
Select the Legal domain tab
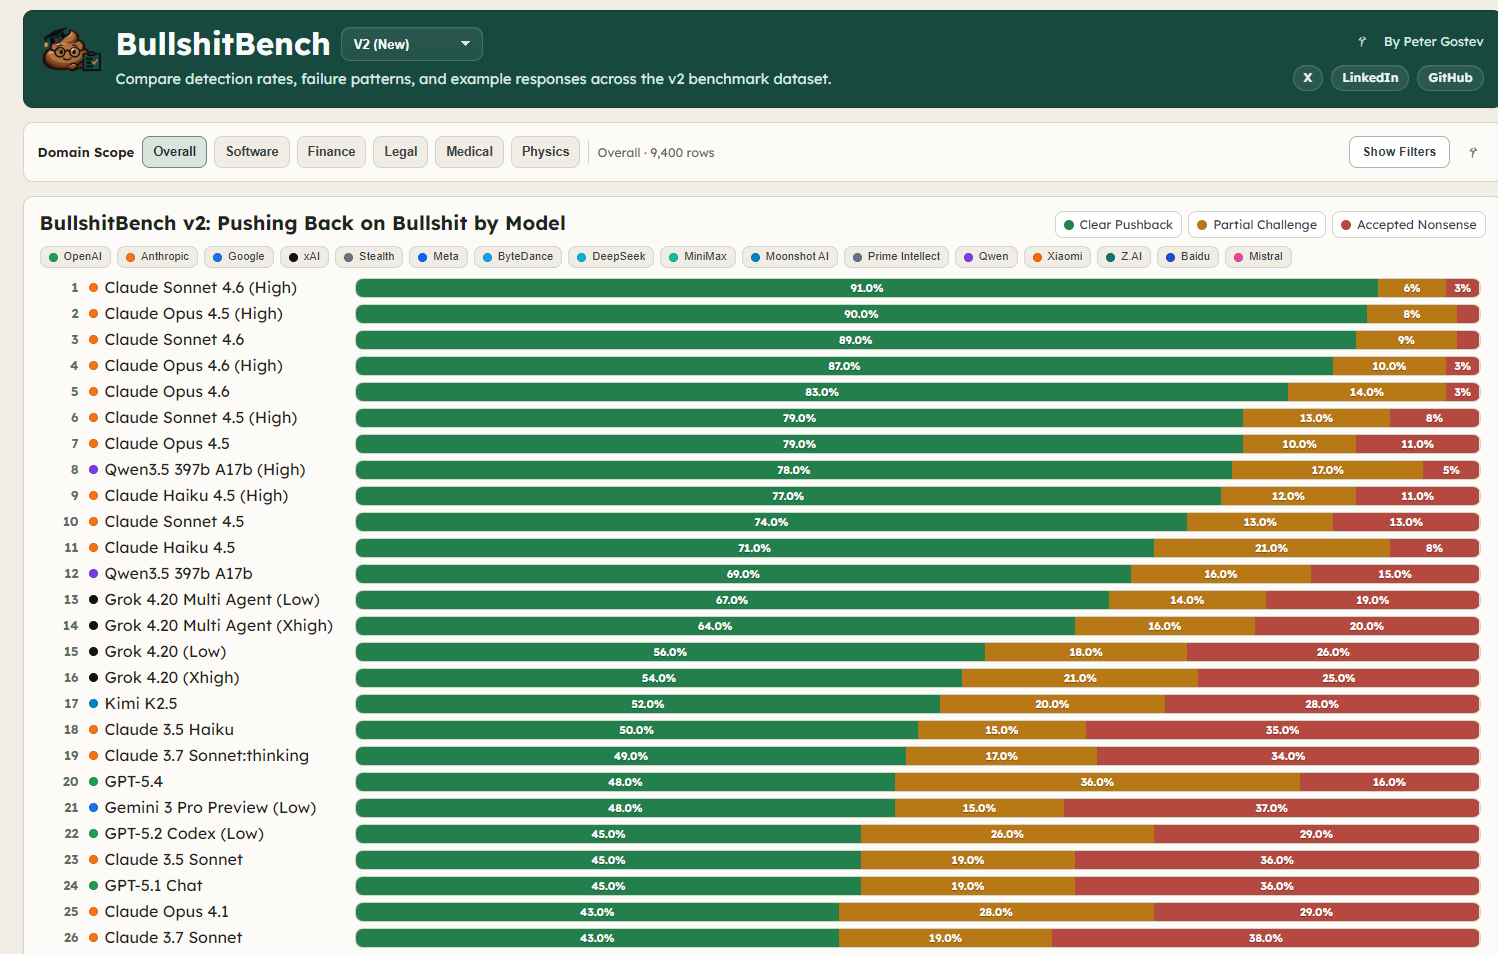[401, 152]
